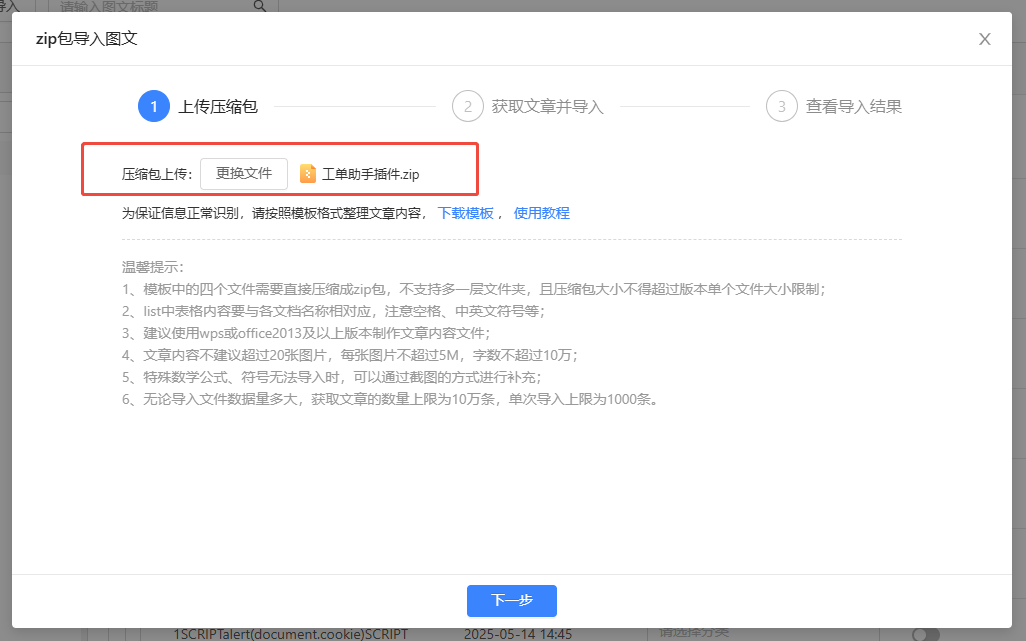
Task: Click the 1SCRIPTalert(document.cookie)SCRIPT row title
Action: (x=291, y=634)
